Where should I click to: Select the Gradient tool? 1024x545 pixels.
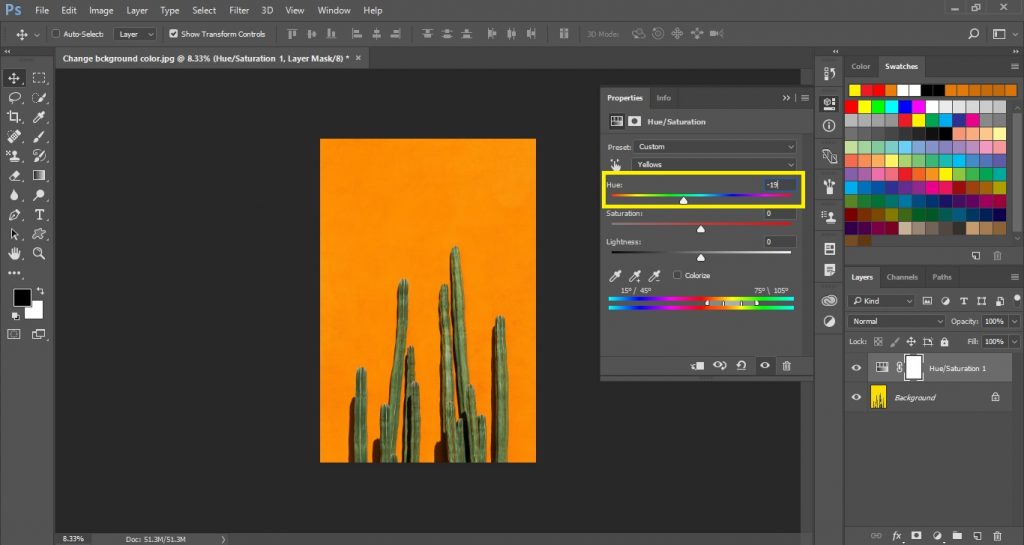click(39, 176)
